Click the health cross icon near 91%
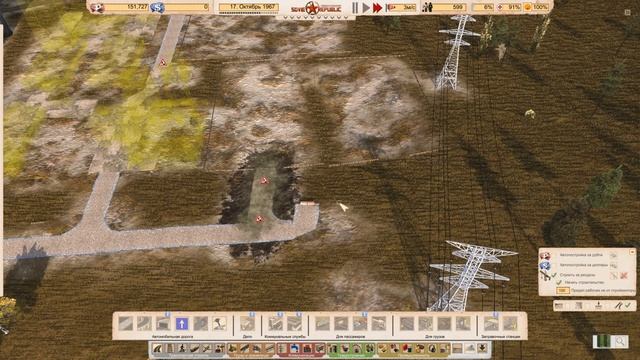Image resolution: width=640 pixels, height=360 pixels. pyautogui.click(x=500, y=7)
